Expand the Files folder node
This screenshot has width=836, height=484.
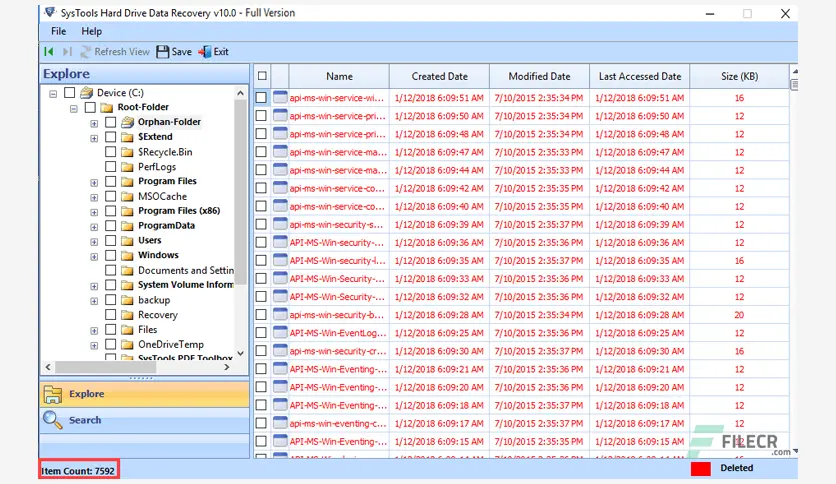[94, 331]
